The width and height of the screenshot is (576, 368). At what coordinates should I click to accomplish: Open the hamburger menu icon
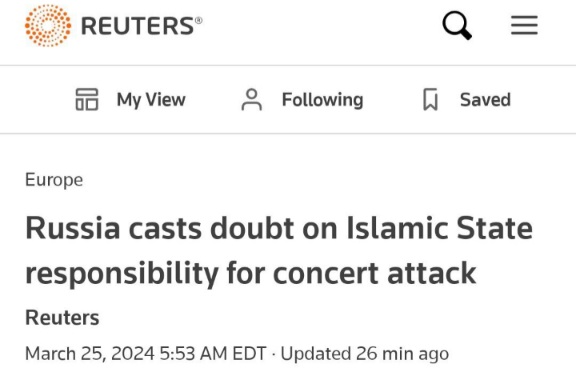524,25
